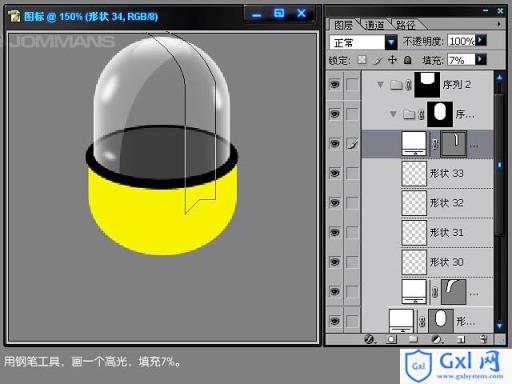Image resolution: width=512 pixels, height=384 pixels.
Task: Hide the 形状 31 layer
Action: click(335, 232)
